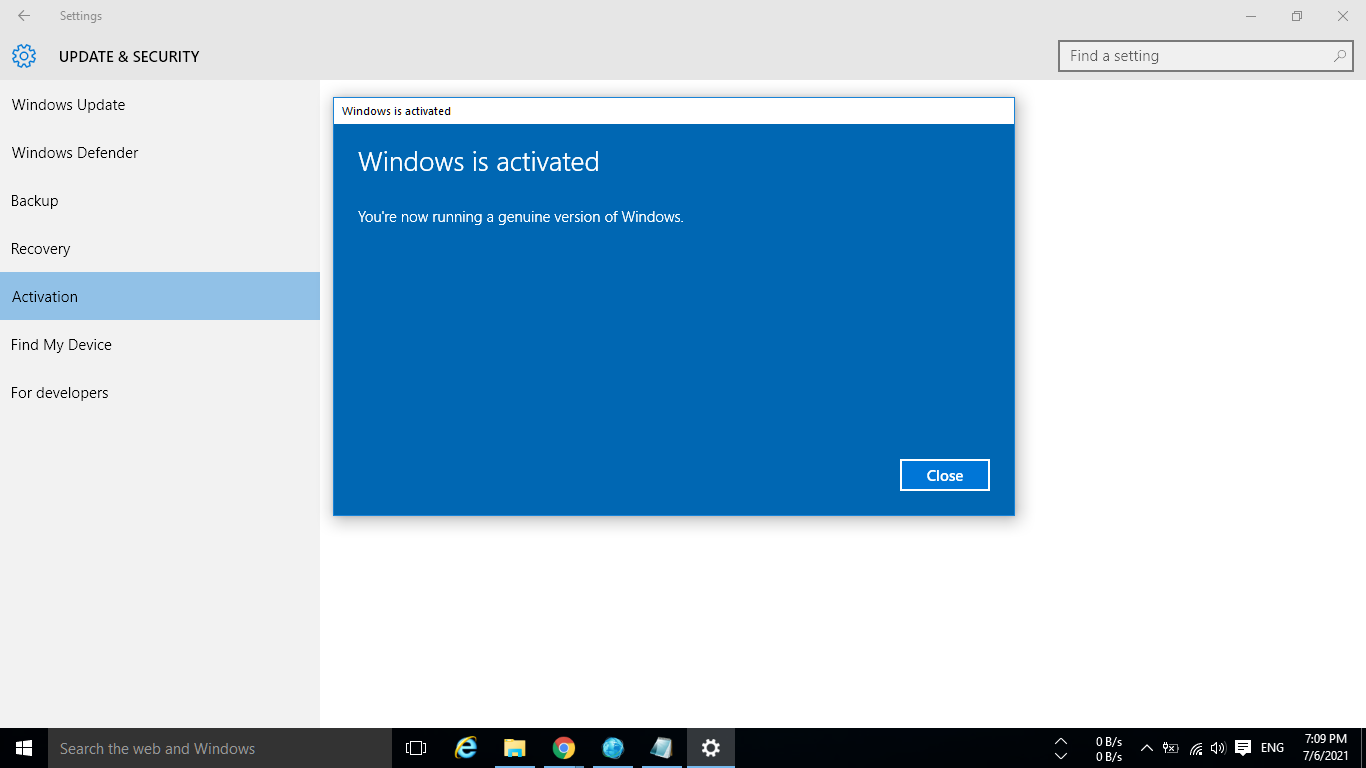The width and height of the screenshot is (1366, 768).
Task: Go back with the Settings back arrow
Action: pos(24,16)
